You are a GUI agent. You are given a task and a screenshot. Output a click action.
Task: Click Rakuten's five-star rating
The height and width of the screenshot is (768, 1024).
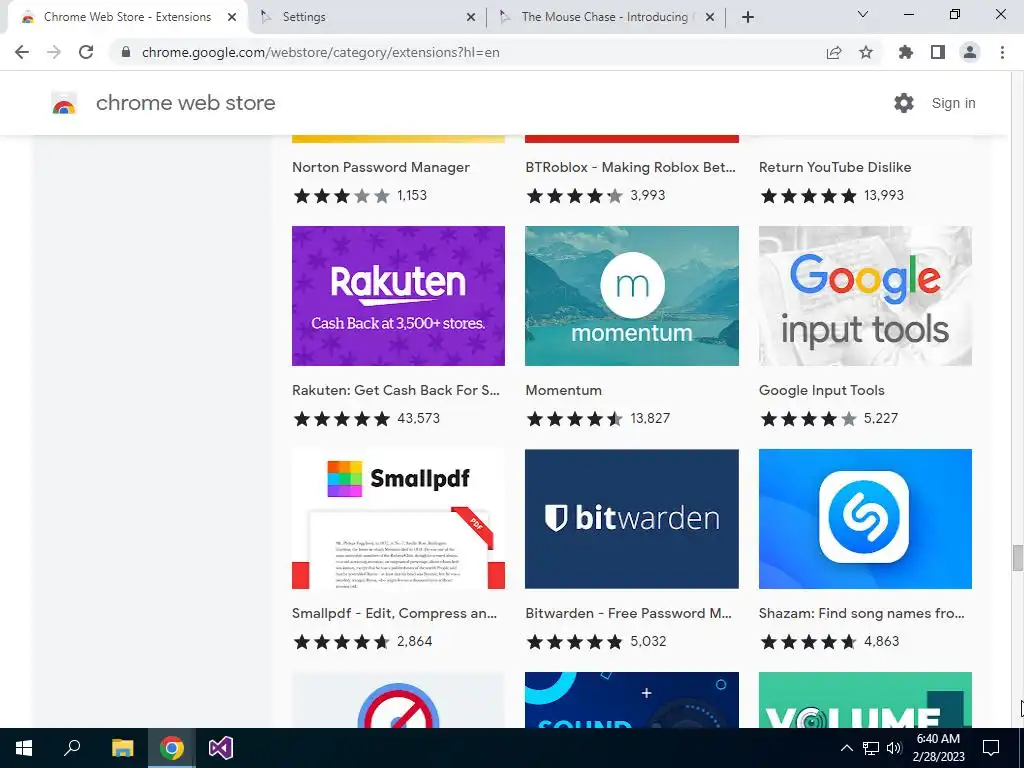click(x=342, y=419)
